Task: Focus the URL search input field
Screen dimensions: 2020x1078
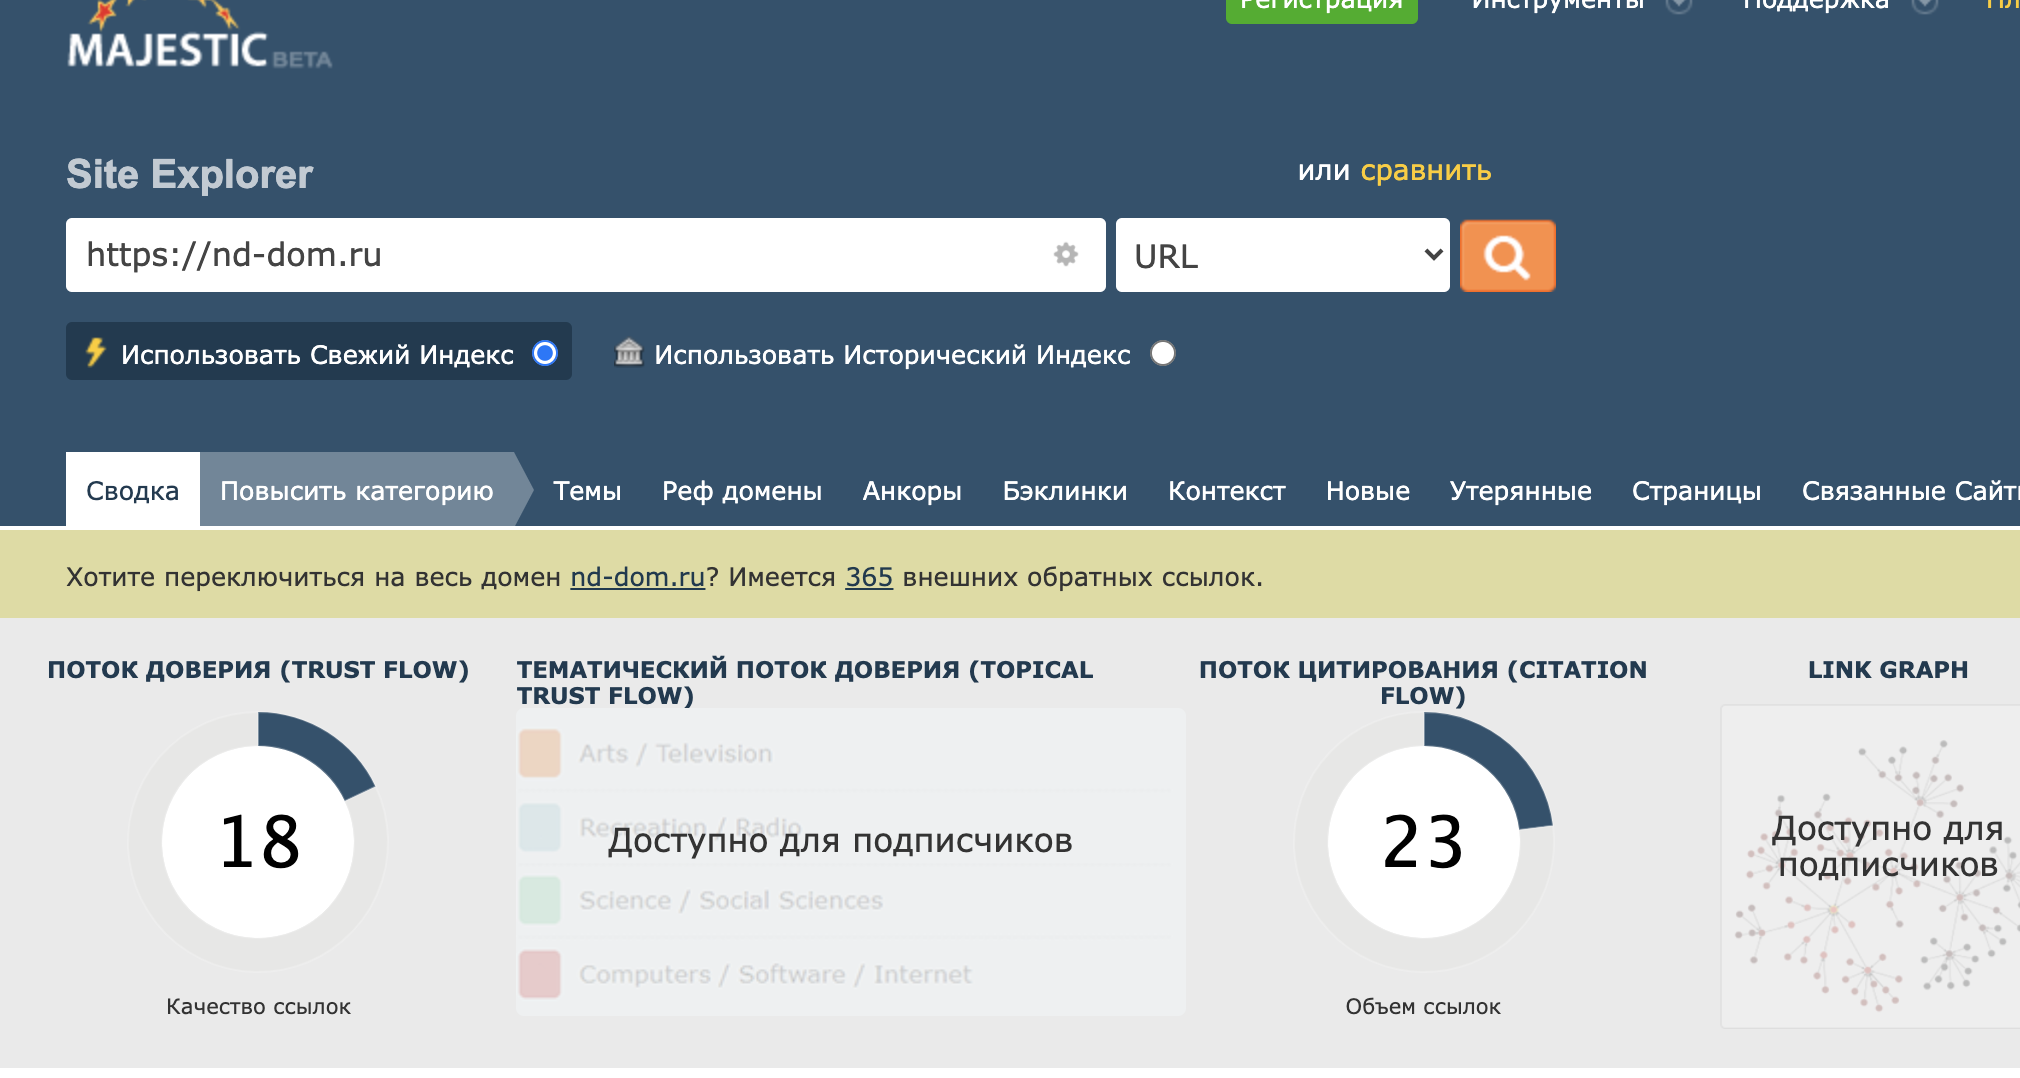Action: [586, 255]
